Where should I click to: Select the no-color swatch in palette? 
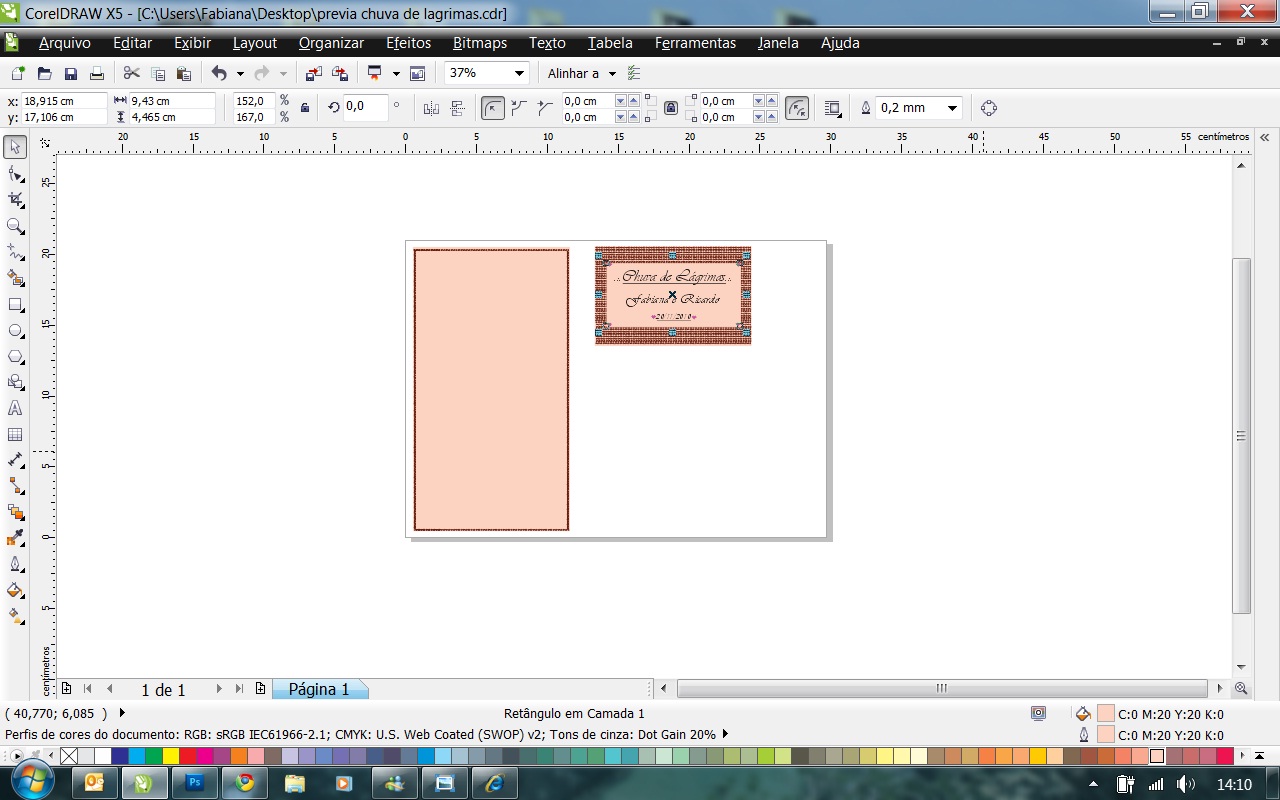tap(69, 756)
